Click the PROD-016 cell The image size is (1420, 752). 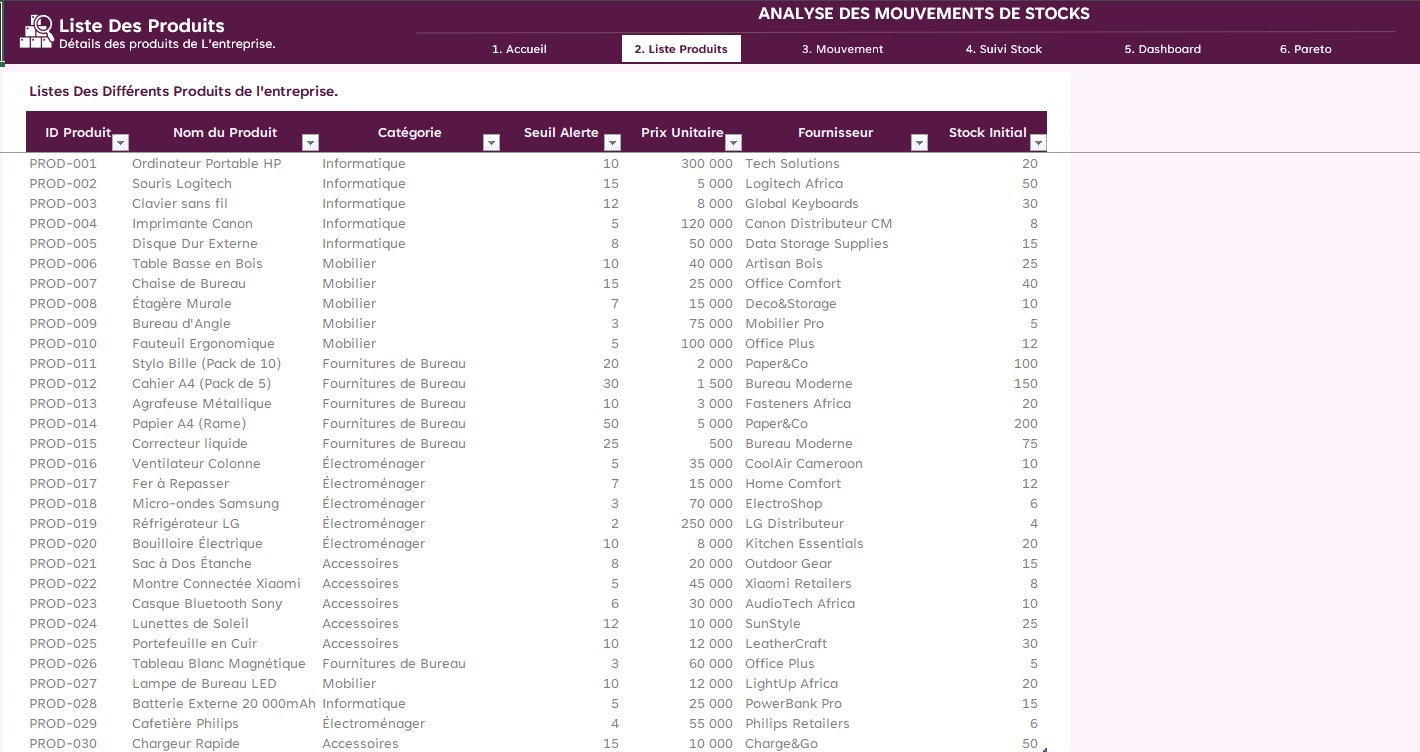click(77, 463)
